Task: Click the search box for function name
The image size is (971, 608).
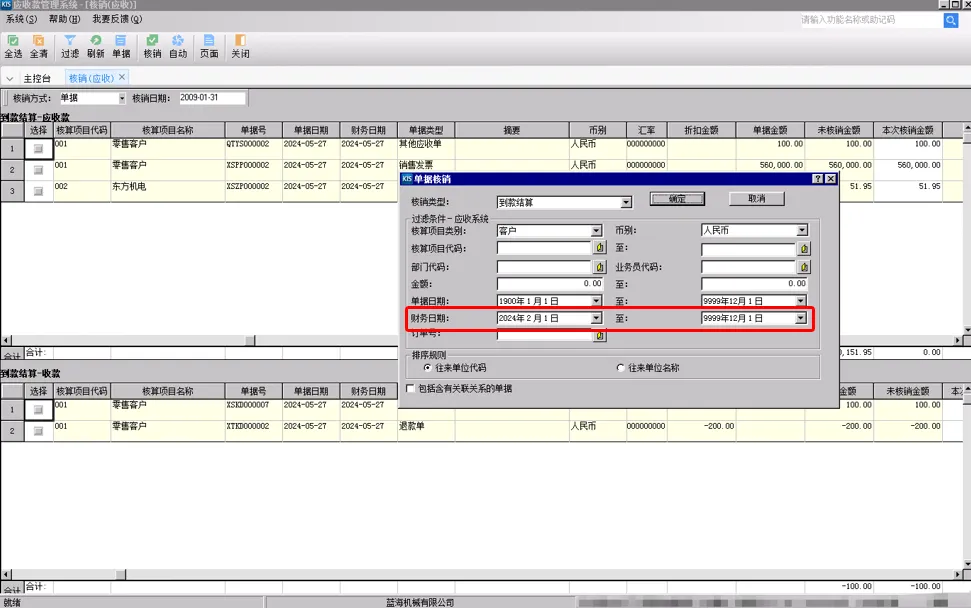Action: 870,20
